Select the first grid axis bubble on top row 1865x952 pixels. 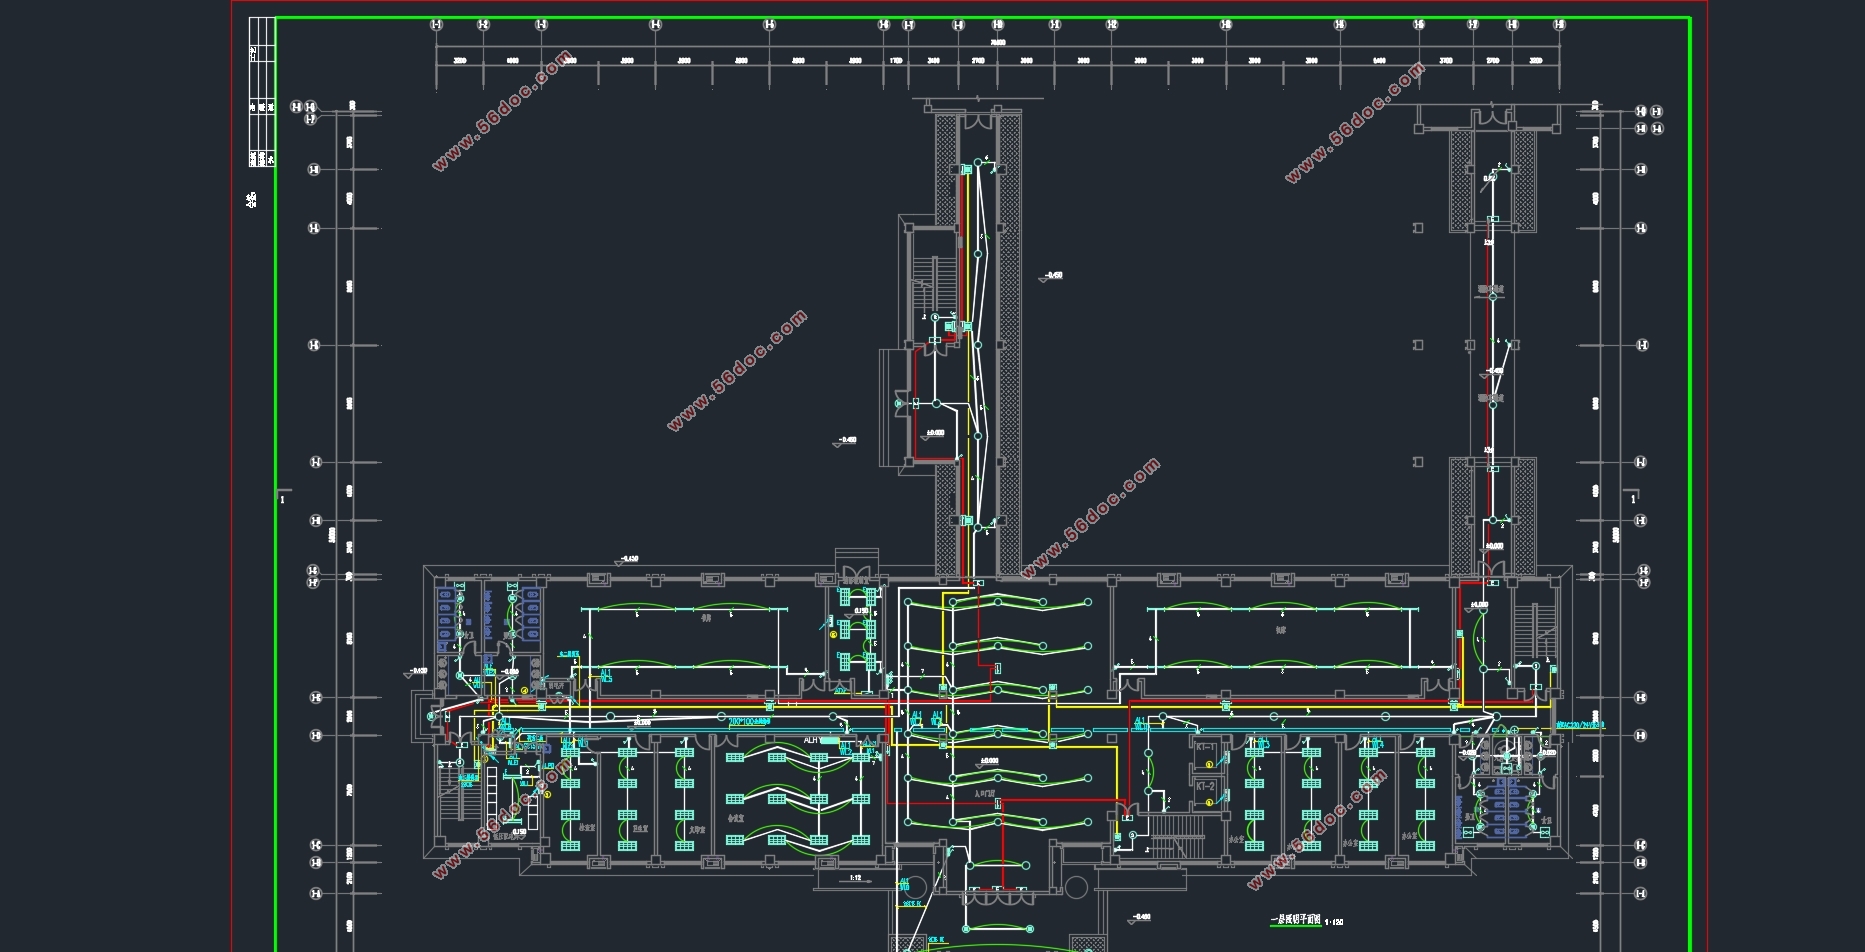(x=436, y=25)
